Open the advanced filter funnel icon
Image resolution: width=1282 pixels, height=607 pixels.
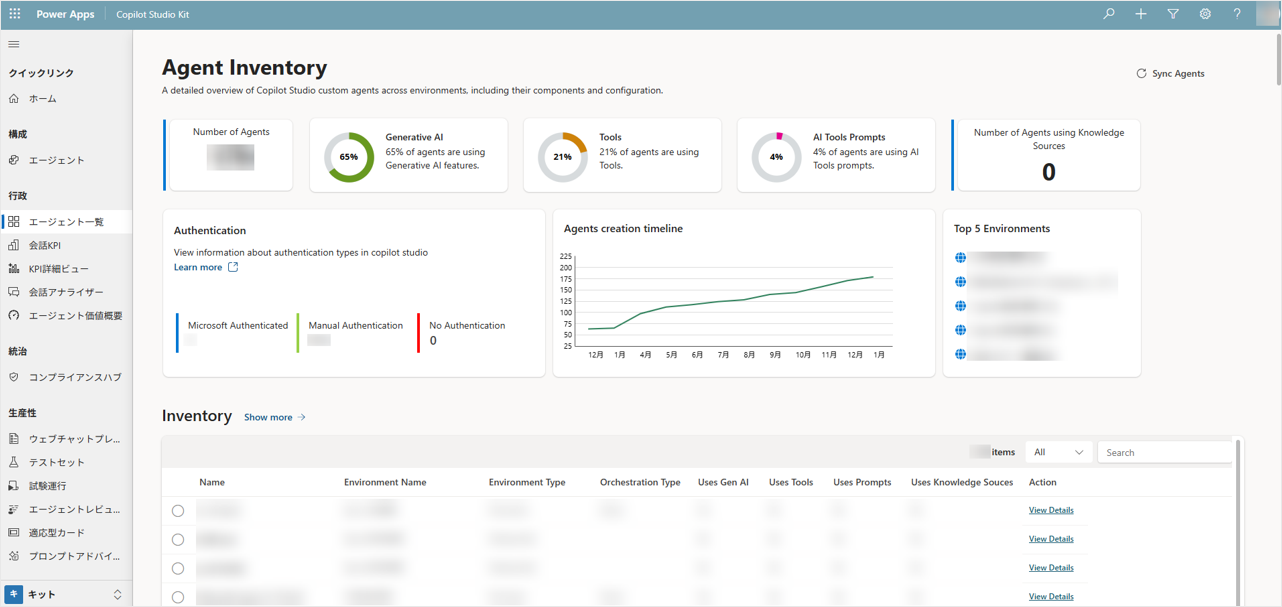tap(1173, 14)
